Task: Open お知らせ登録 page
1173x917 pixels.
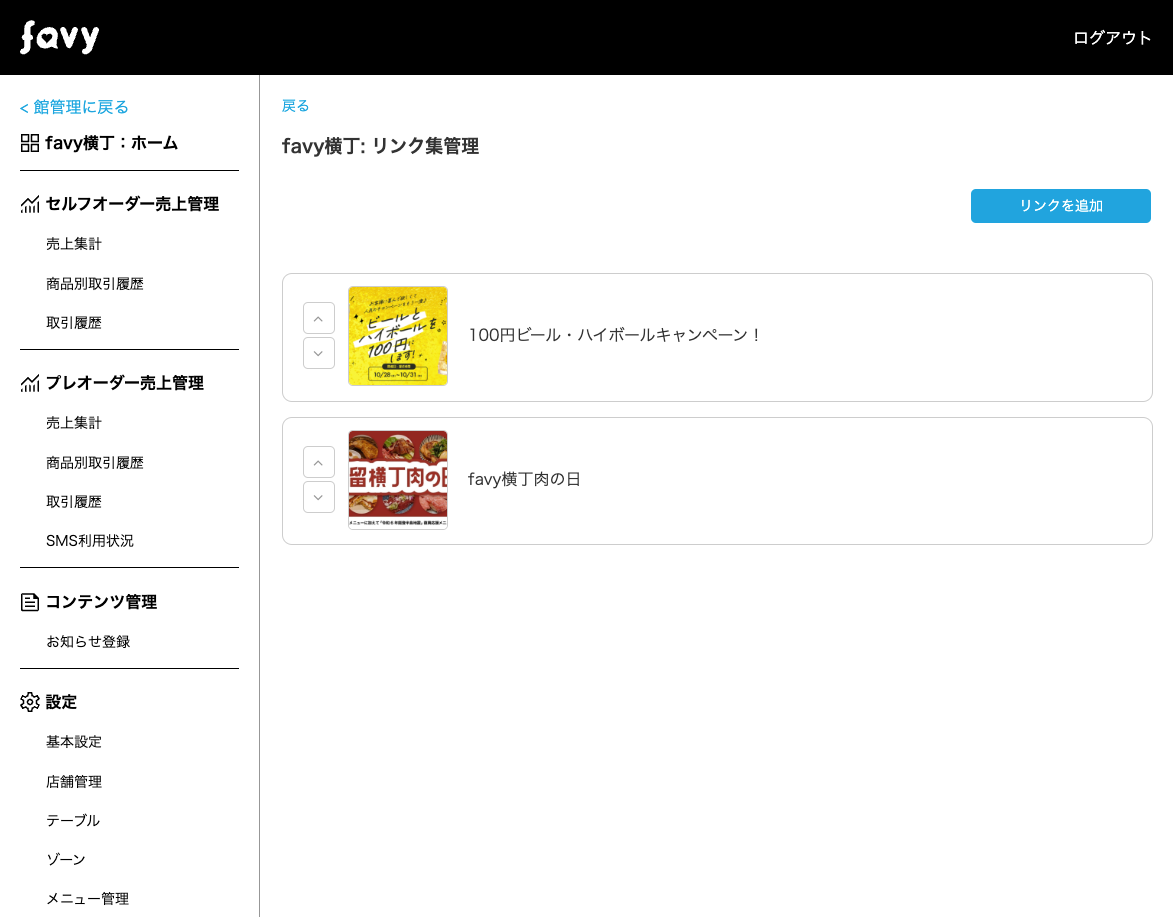Action: click(88, 642)
